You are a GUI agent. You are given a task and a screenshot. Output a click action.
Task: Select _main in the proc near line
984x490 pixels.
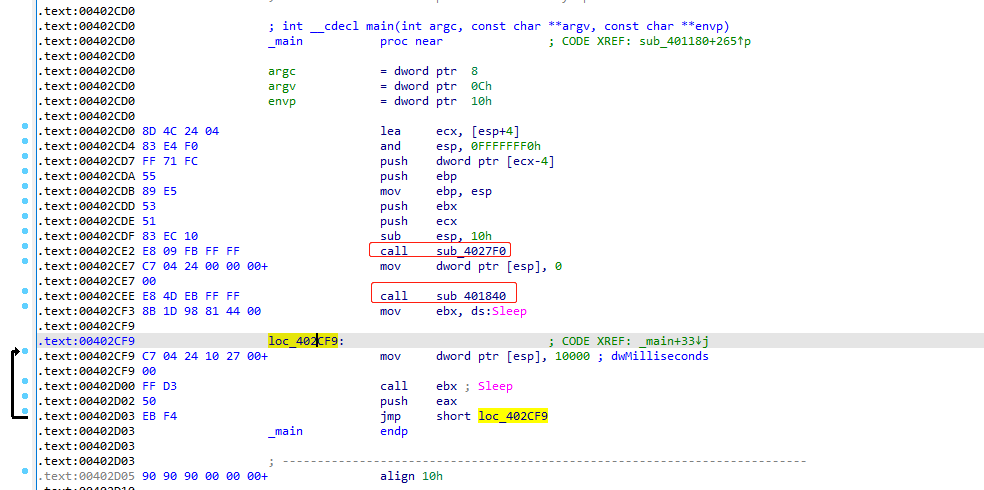(x=285, y=41)
